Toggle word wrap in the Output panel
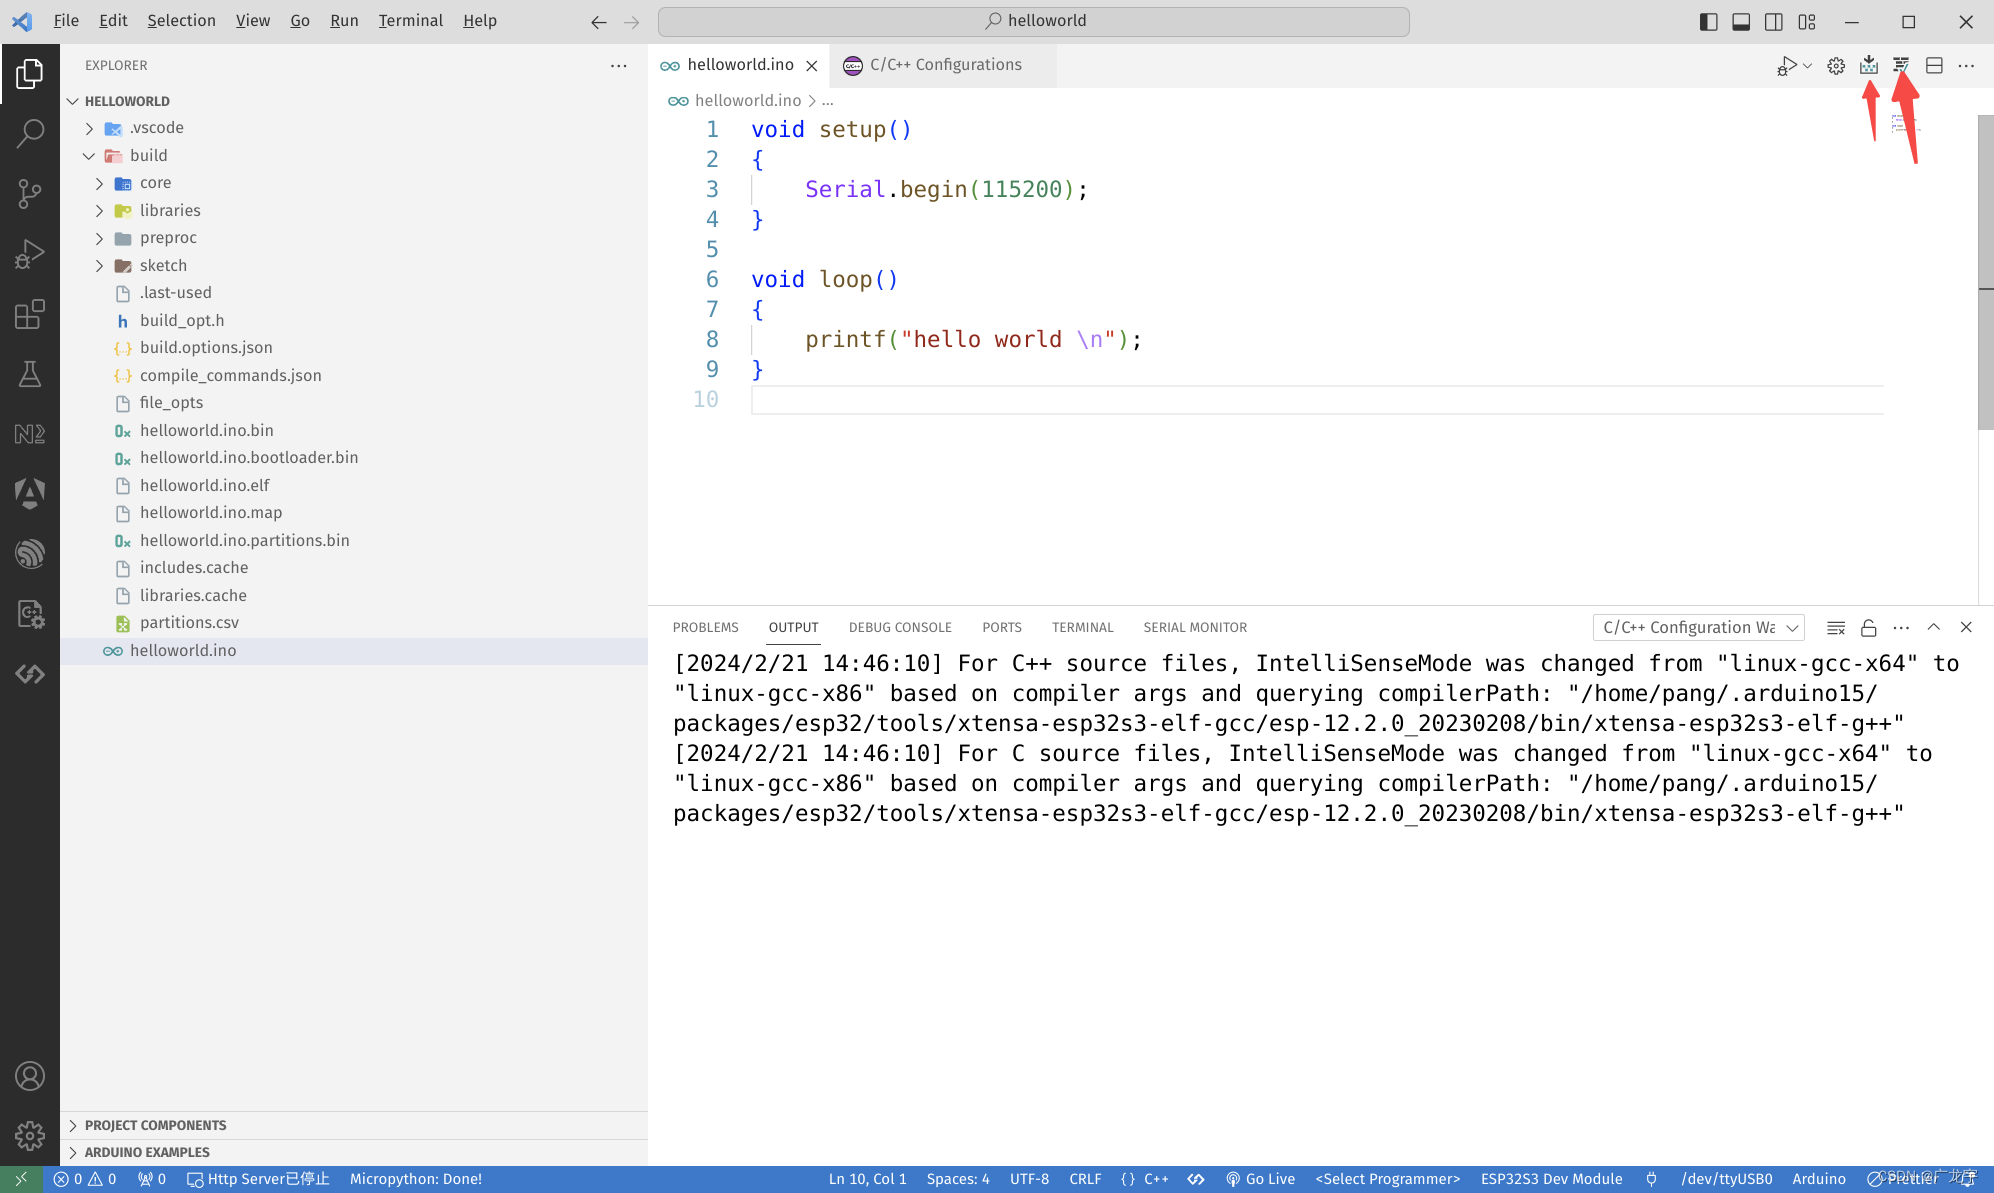The image size is (1994, 1193). pos(1835,627)
